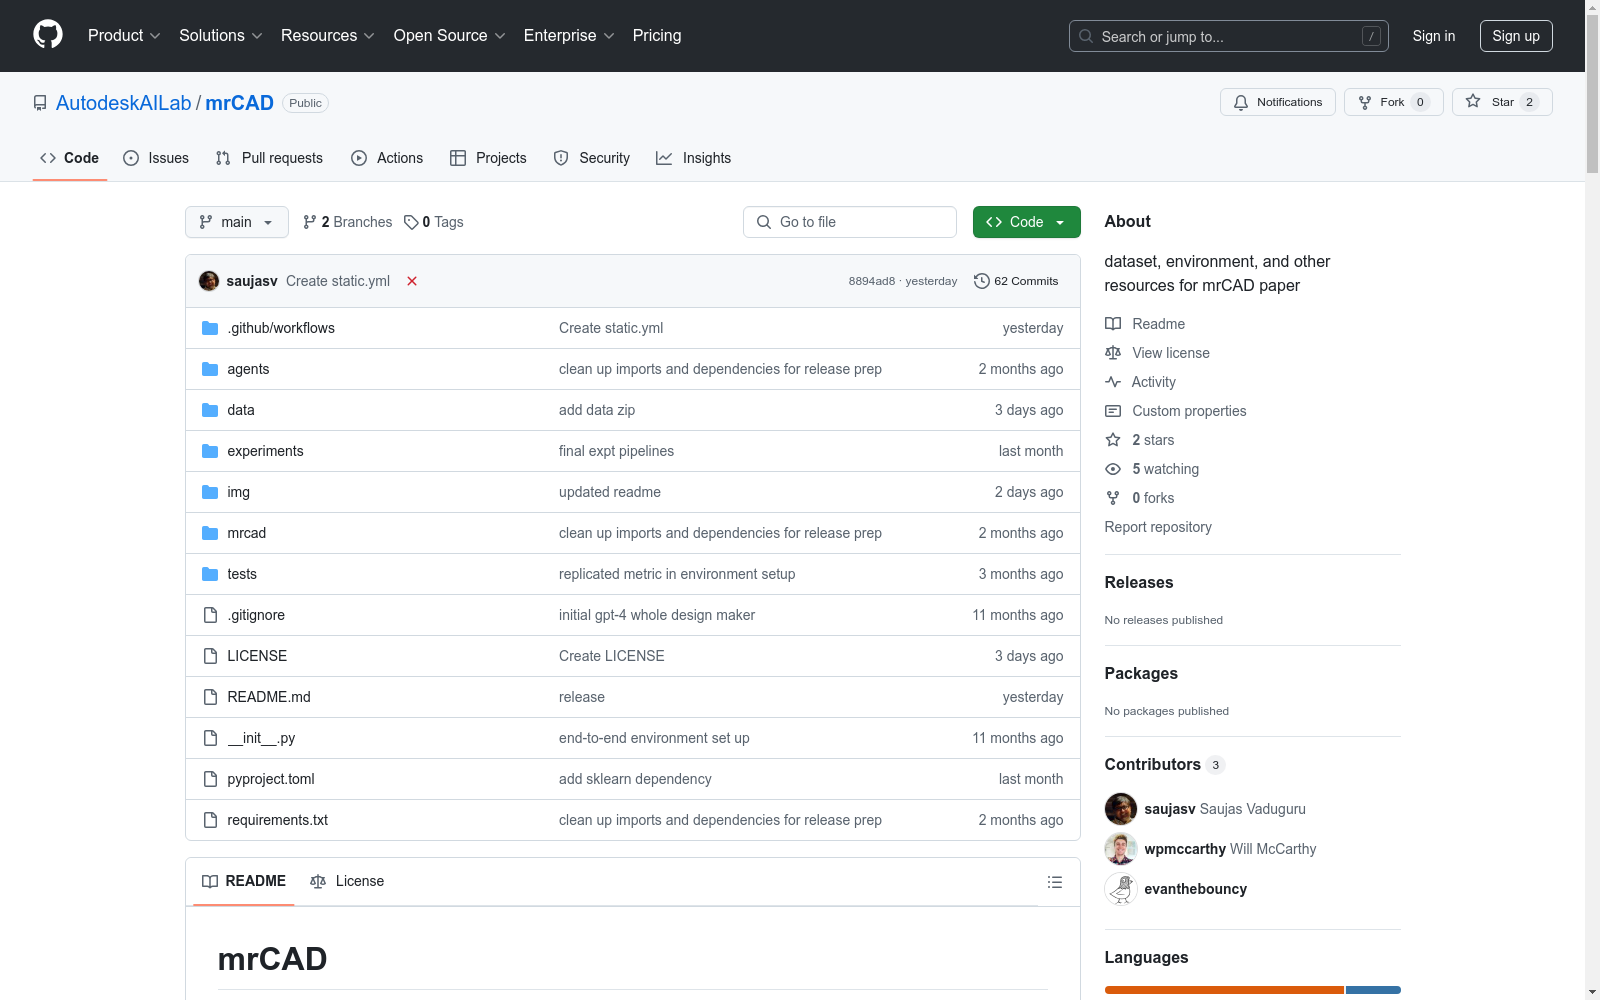Star the mrCAD repository
Viewport: 1600px width, 1000px height.
pyautogui.click(x=1502, y=102)
